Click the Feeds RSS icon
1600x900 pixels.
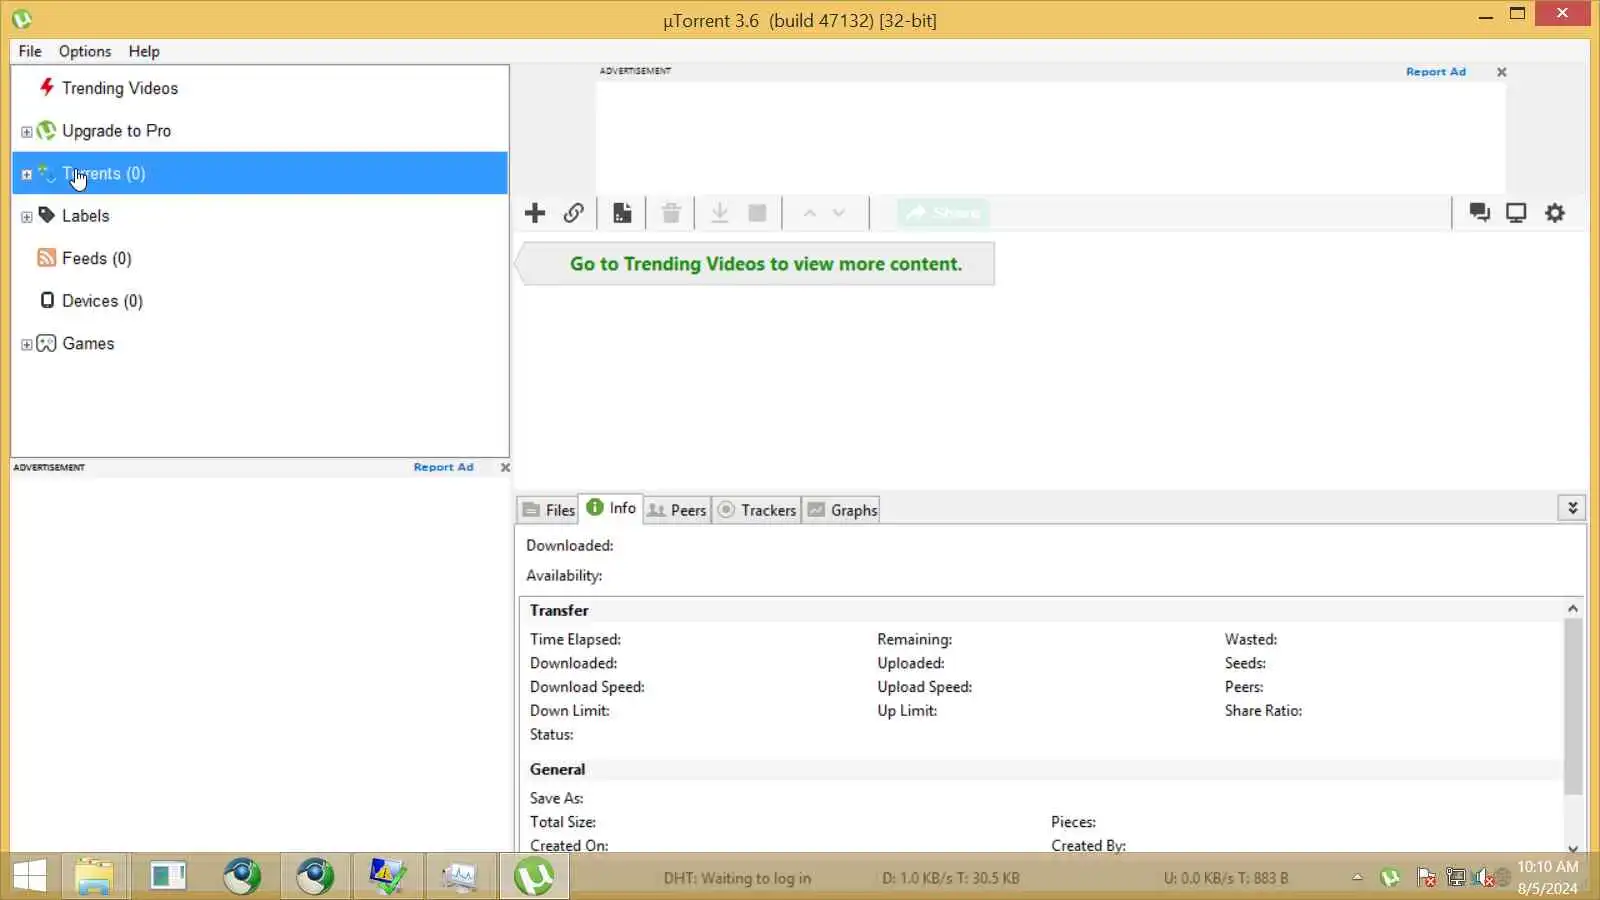[46, 258]
